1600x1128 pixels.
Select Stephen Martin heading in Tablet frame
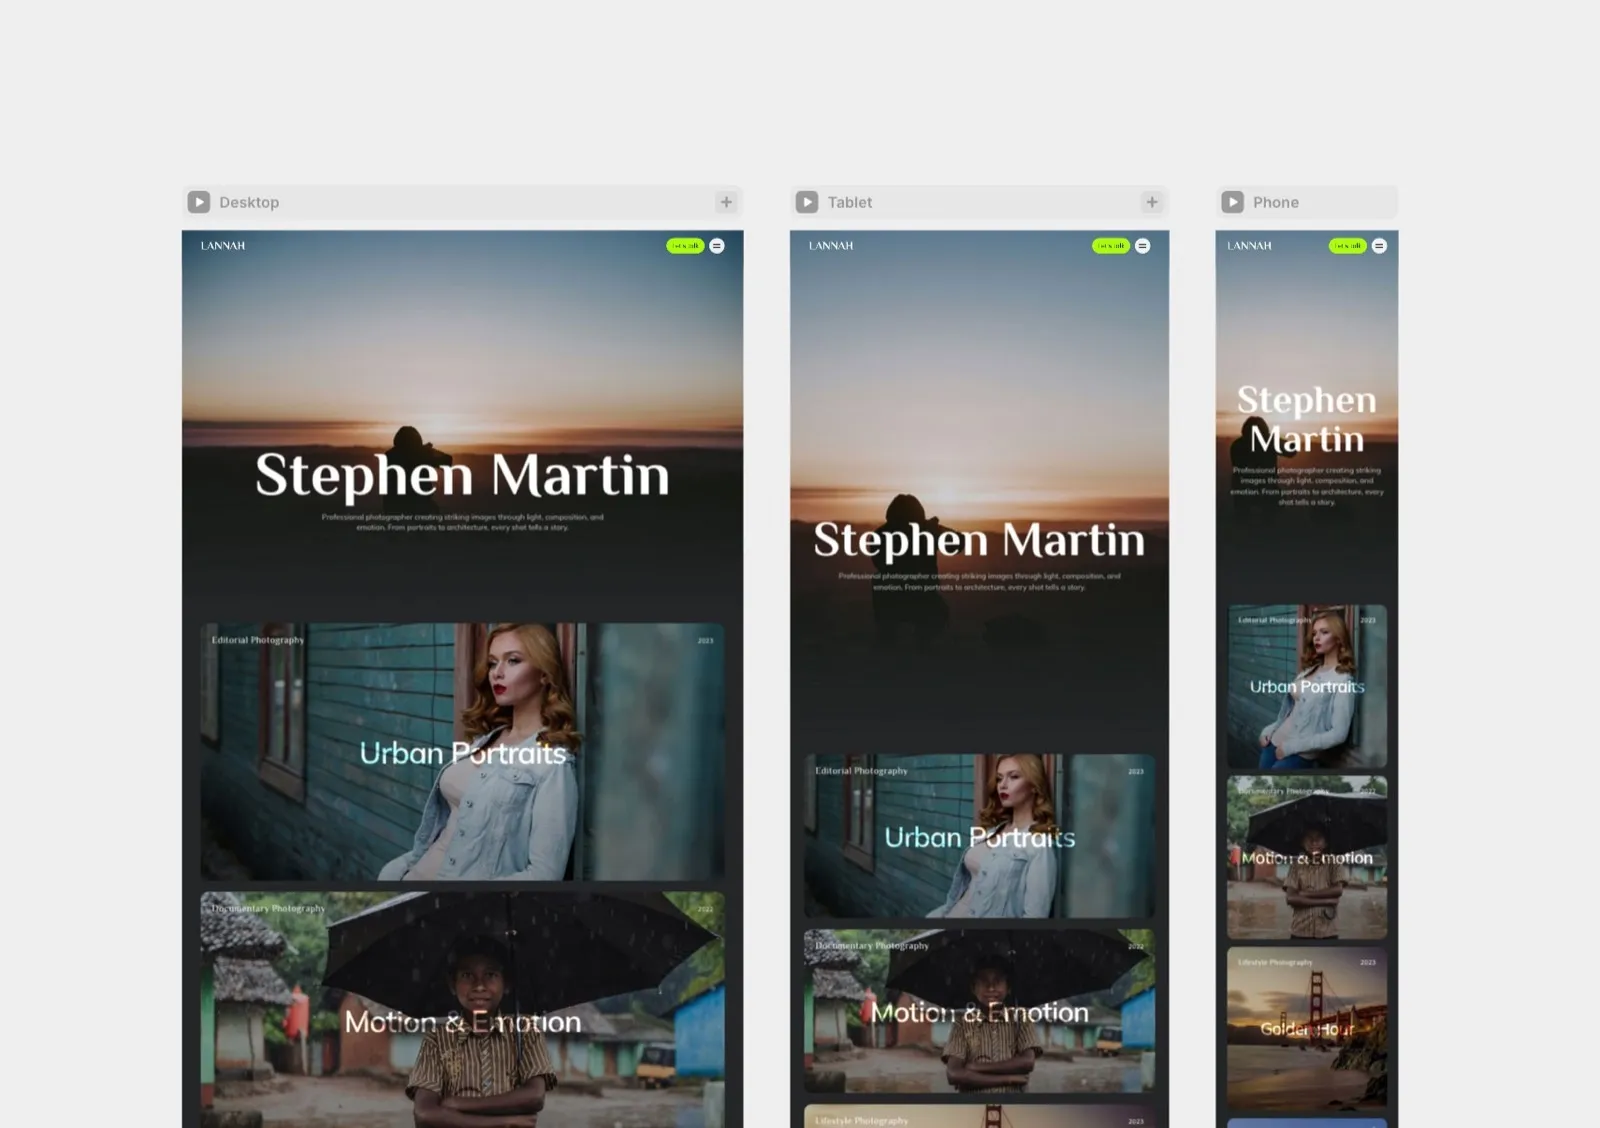(979, 541)
